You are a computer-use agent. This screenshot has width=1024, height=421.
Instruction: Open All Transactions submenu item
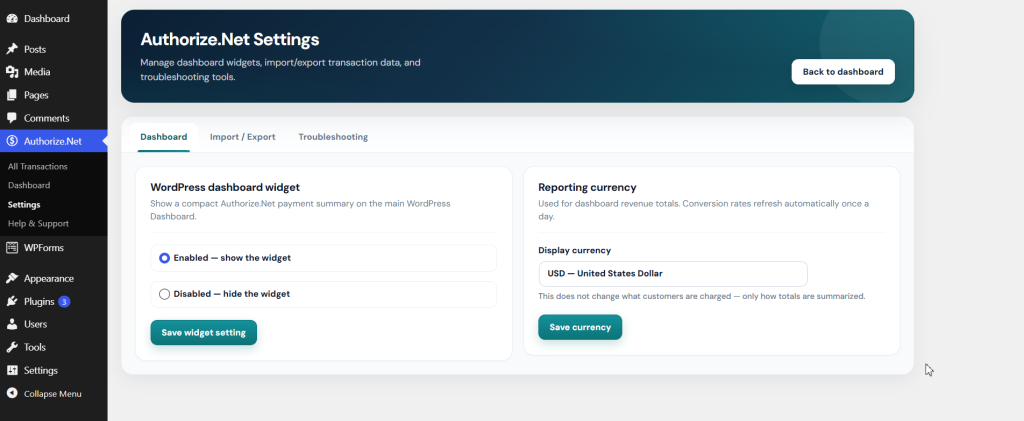click(38, 166)
